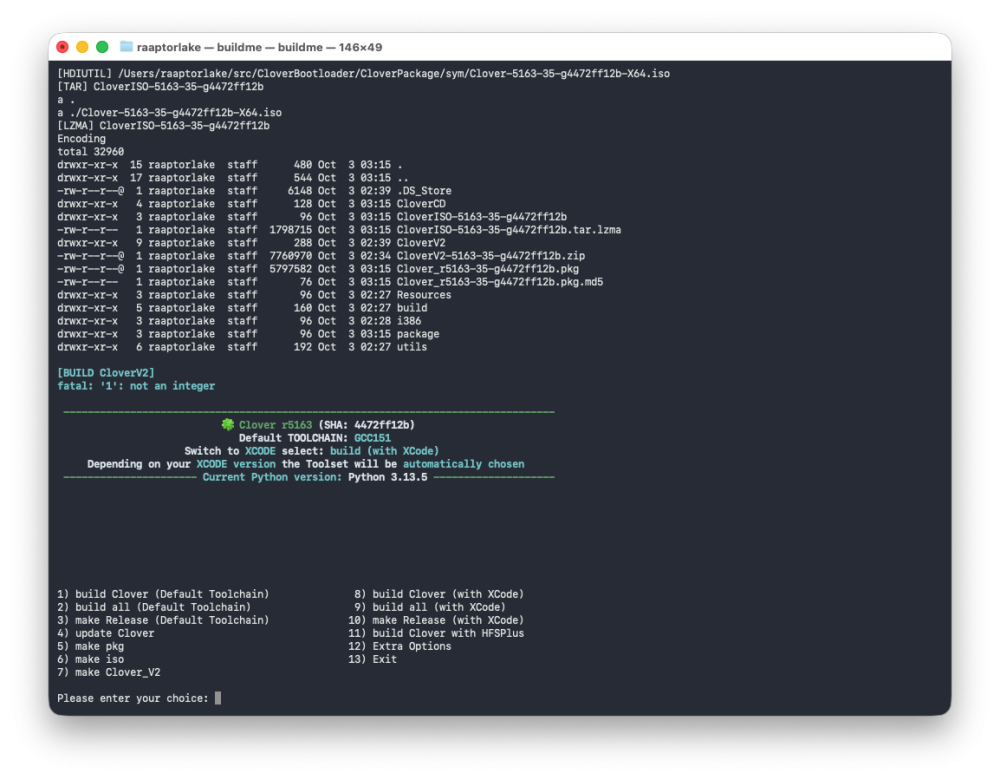
Task: Click menu line '1) build Clover (Default Toolchain)'
Action: (x=163, y=594)
